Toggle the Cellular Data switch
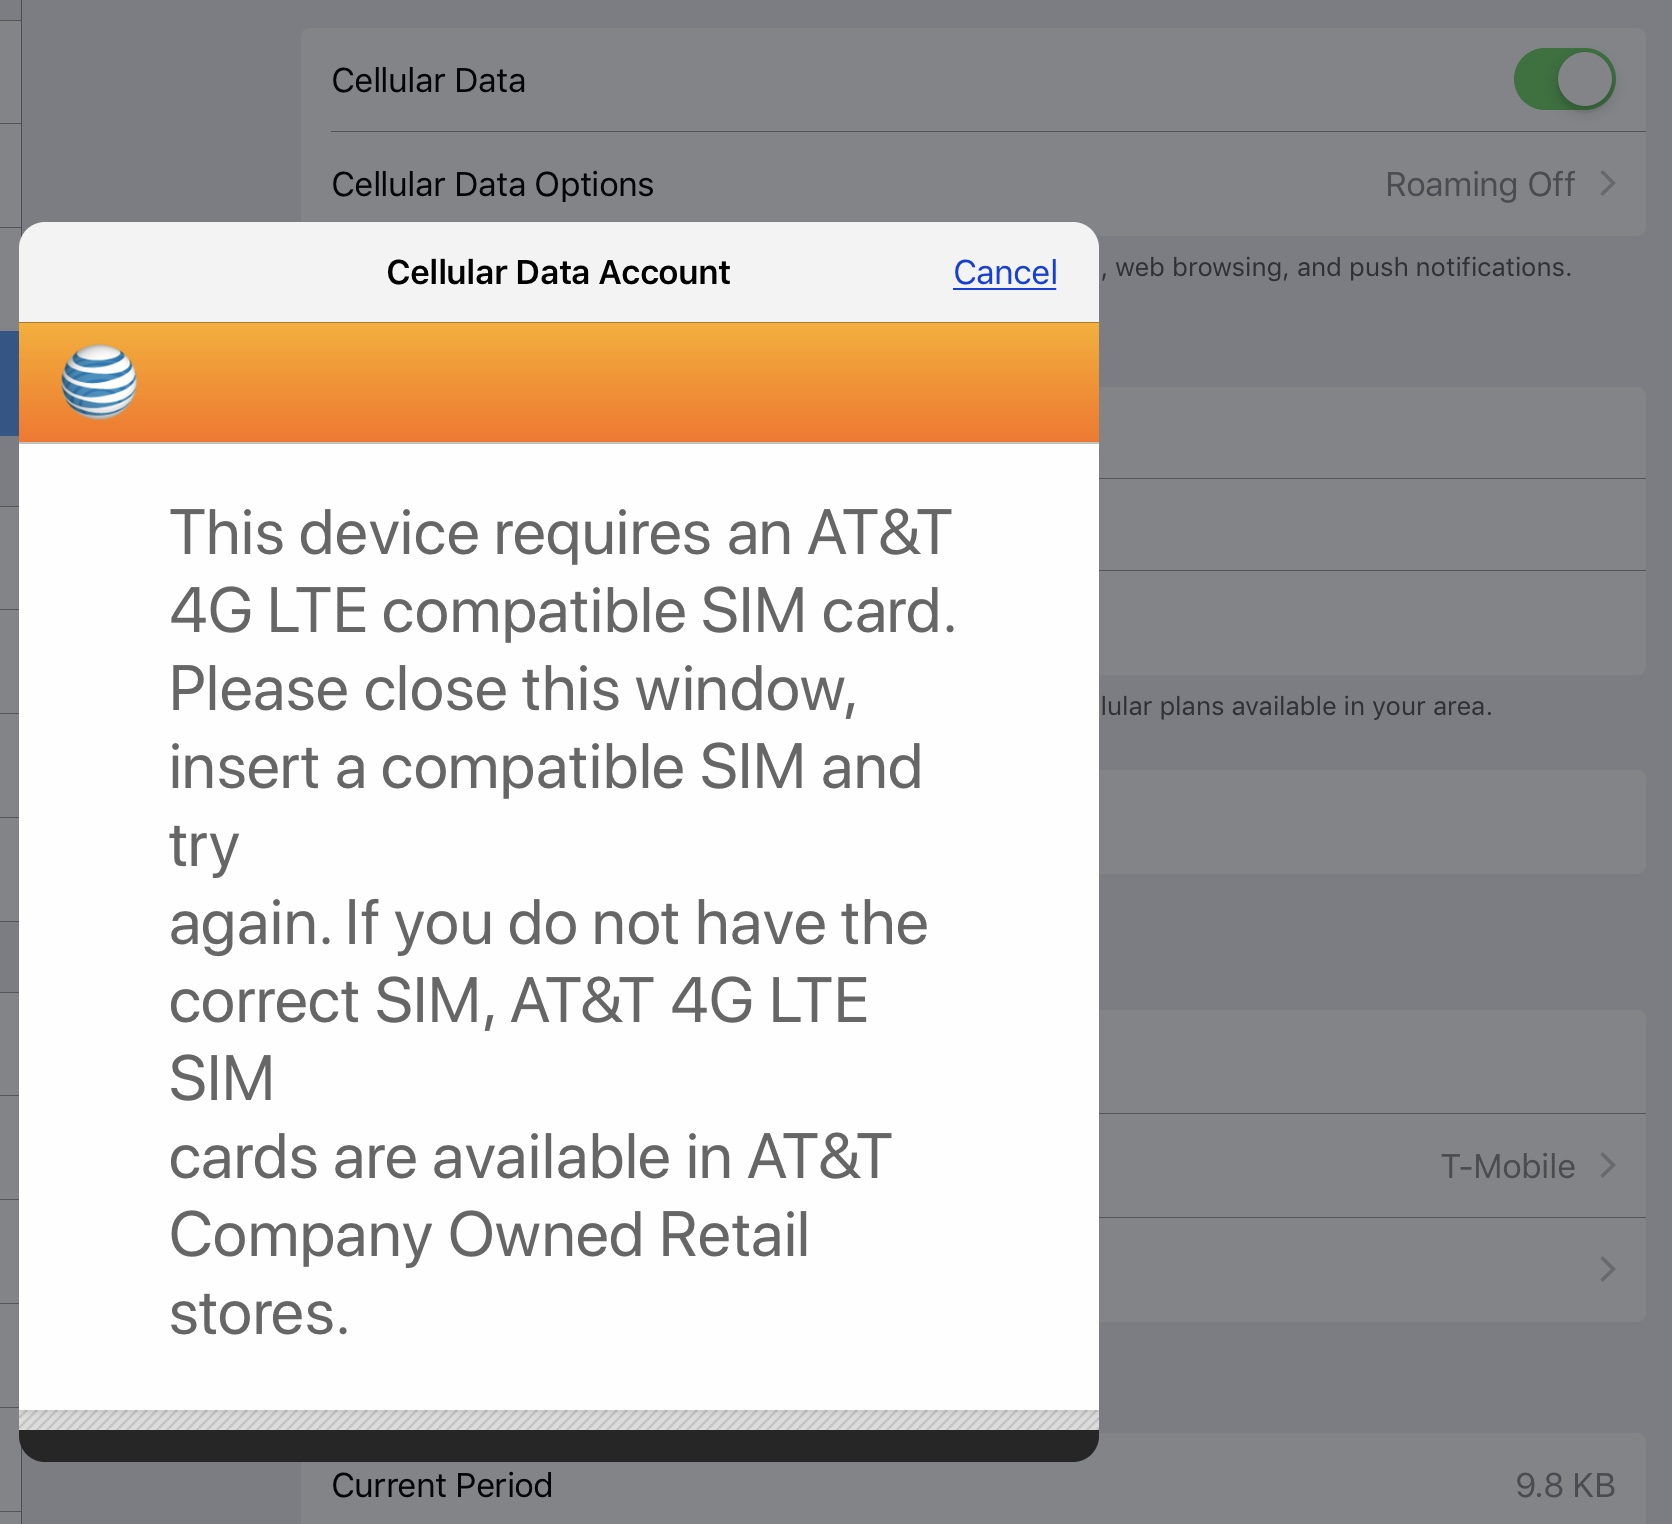The width and height of the screenshot is (1672, 1524). [x=1564, y=79]
